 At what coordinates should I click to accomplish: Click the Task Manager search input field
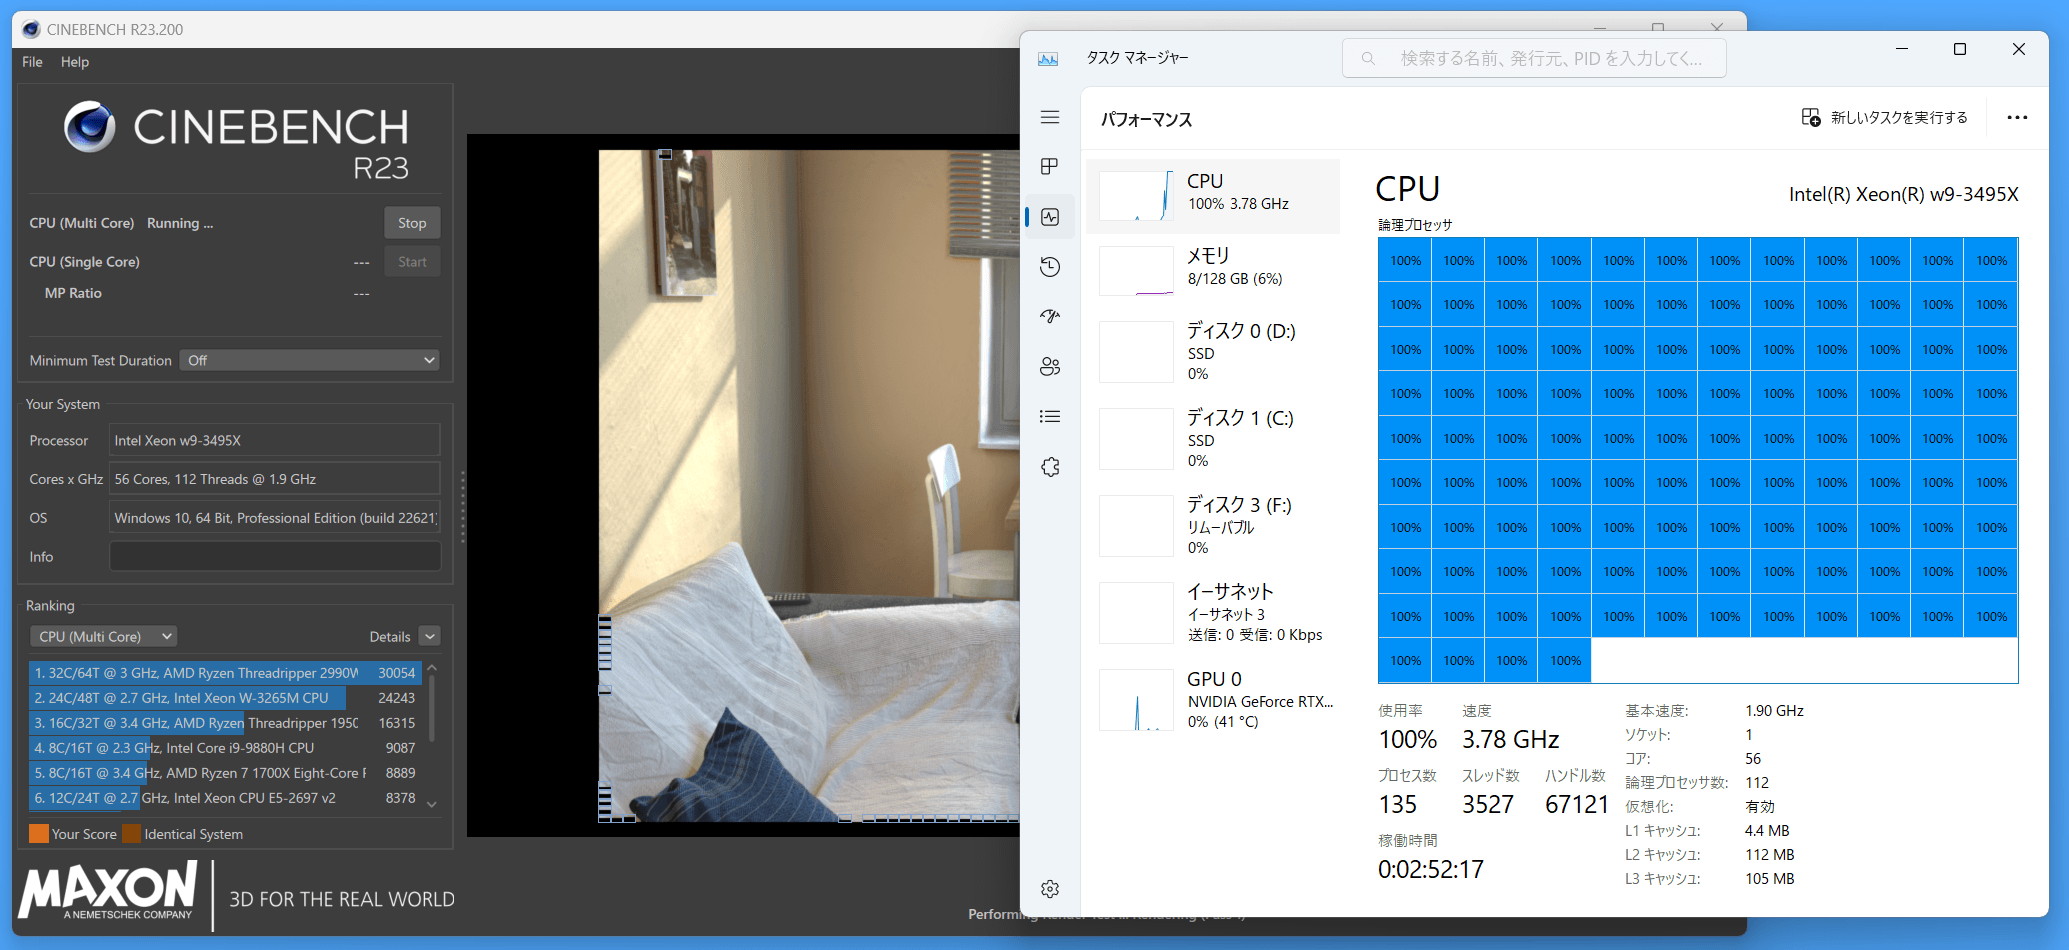tap(1534, 59)
